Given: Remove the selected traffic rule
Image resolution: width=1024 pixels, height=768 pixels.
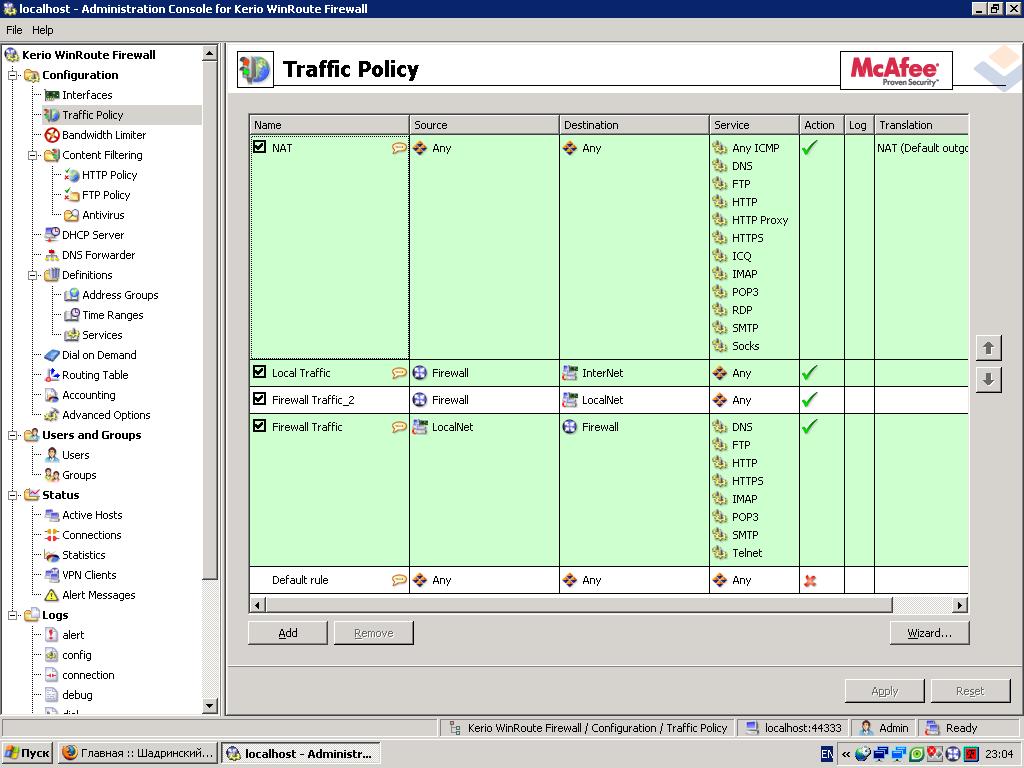Looking at the screenshot, I should coord(374,633).
